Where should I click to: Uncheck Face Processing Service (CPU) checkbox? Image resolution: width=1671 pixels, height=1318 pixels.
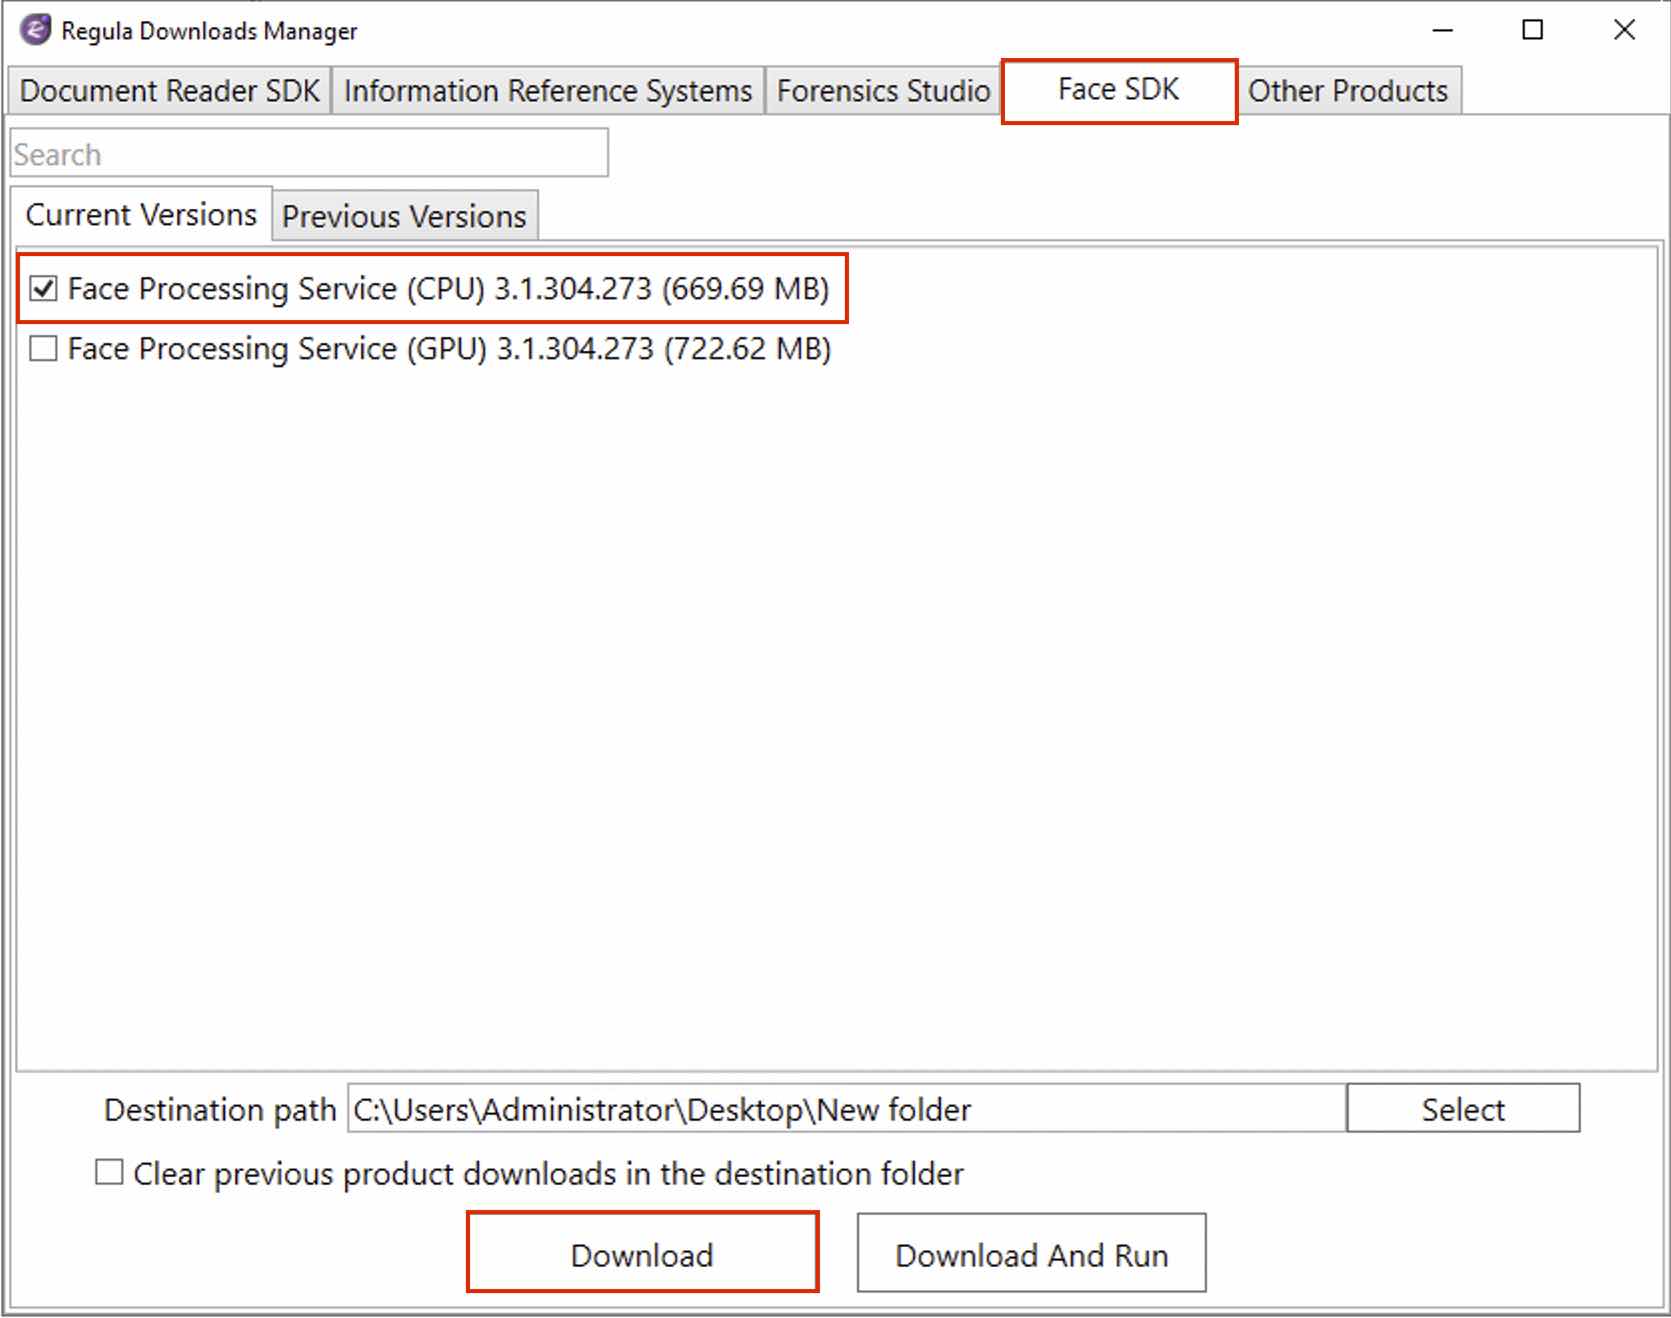pyautogui.click(x=43, y=289)
